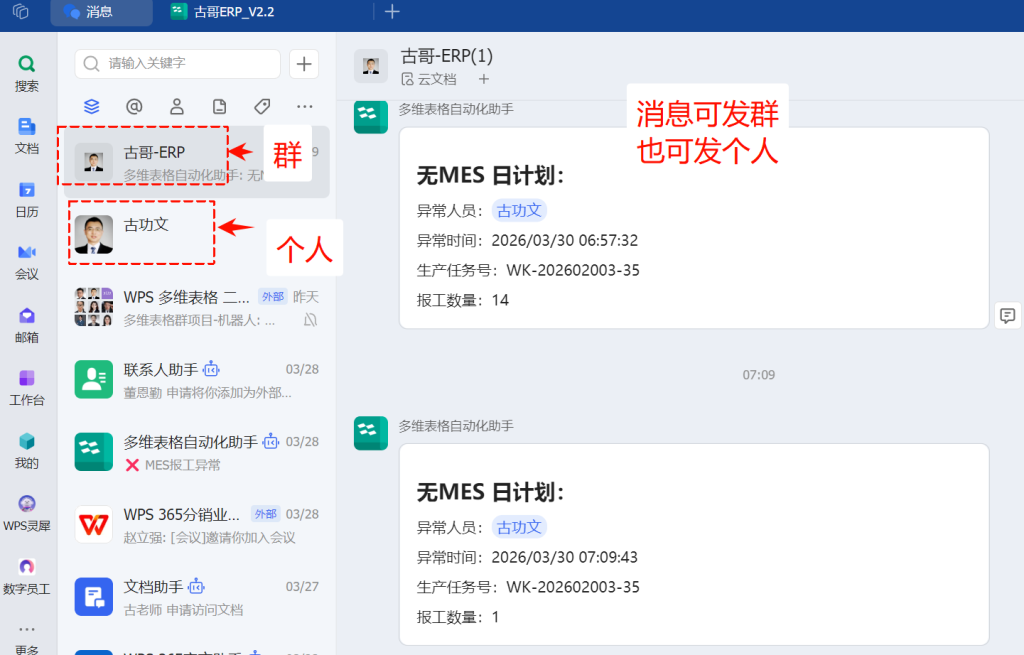This screenshot has width=1024, height=655.
Task: Open WPS 365分销业 conversation
Action: (196, 524)
